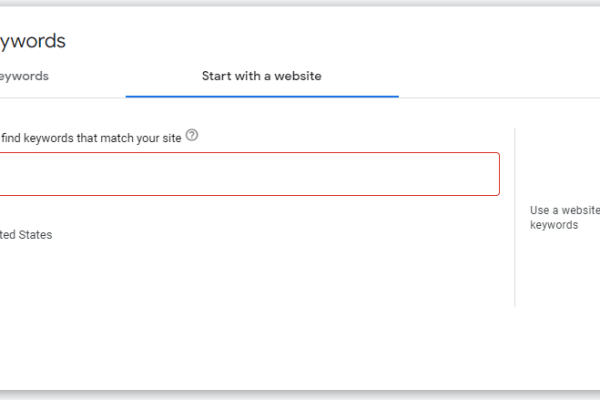This screenshot has width=600, height=400.
Task: Switch to the Start with a website tab
Action: click(x=262, y=76)
